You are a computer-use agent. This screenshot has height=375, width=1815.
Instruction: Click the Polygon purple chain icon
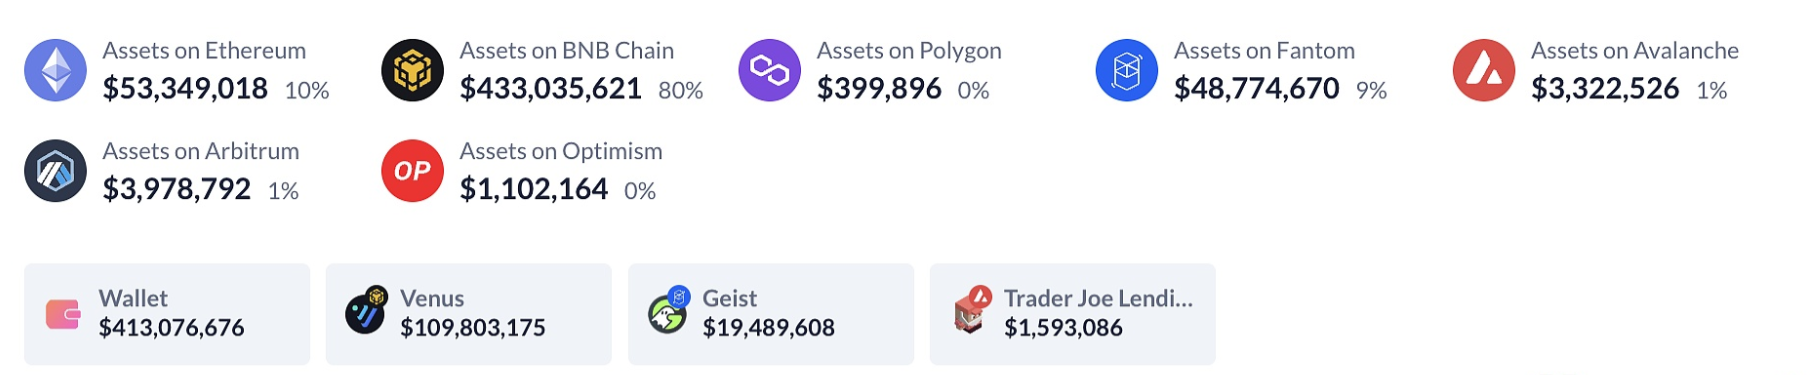tap(769, 70)
